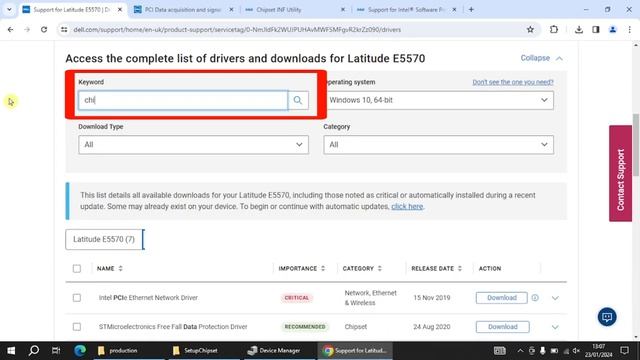Open Task View on the taskbar
The image size is (640, 360).
[56, 351]
